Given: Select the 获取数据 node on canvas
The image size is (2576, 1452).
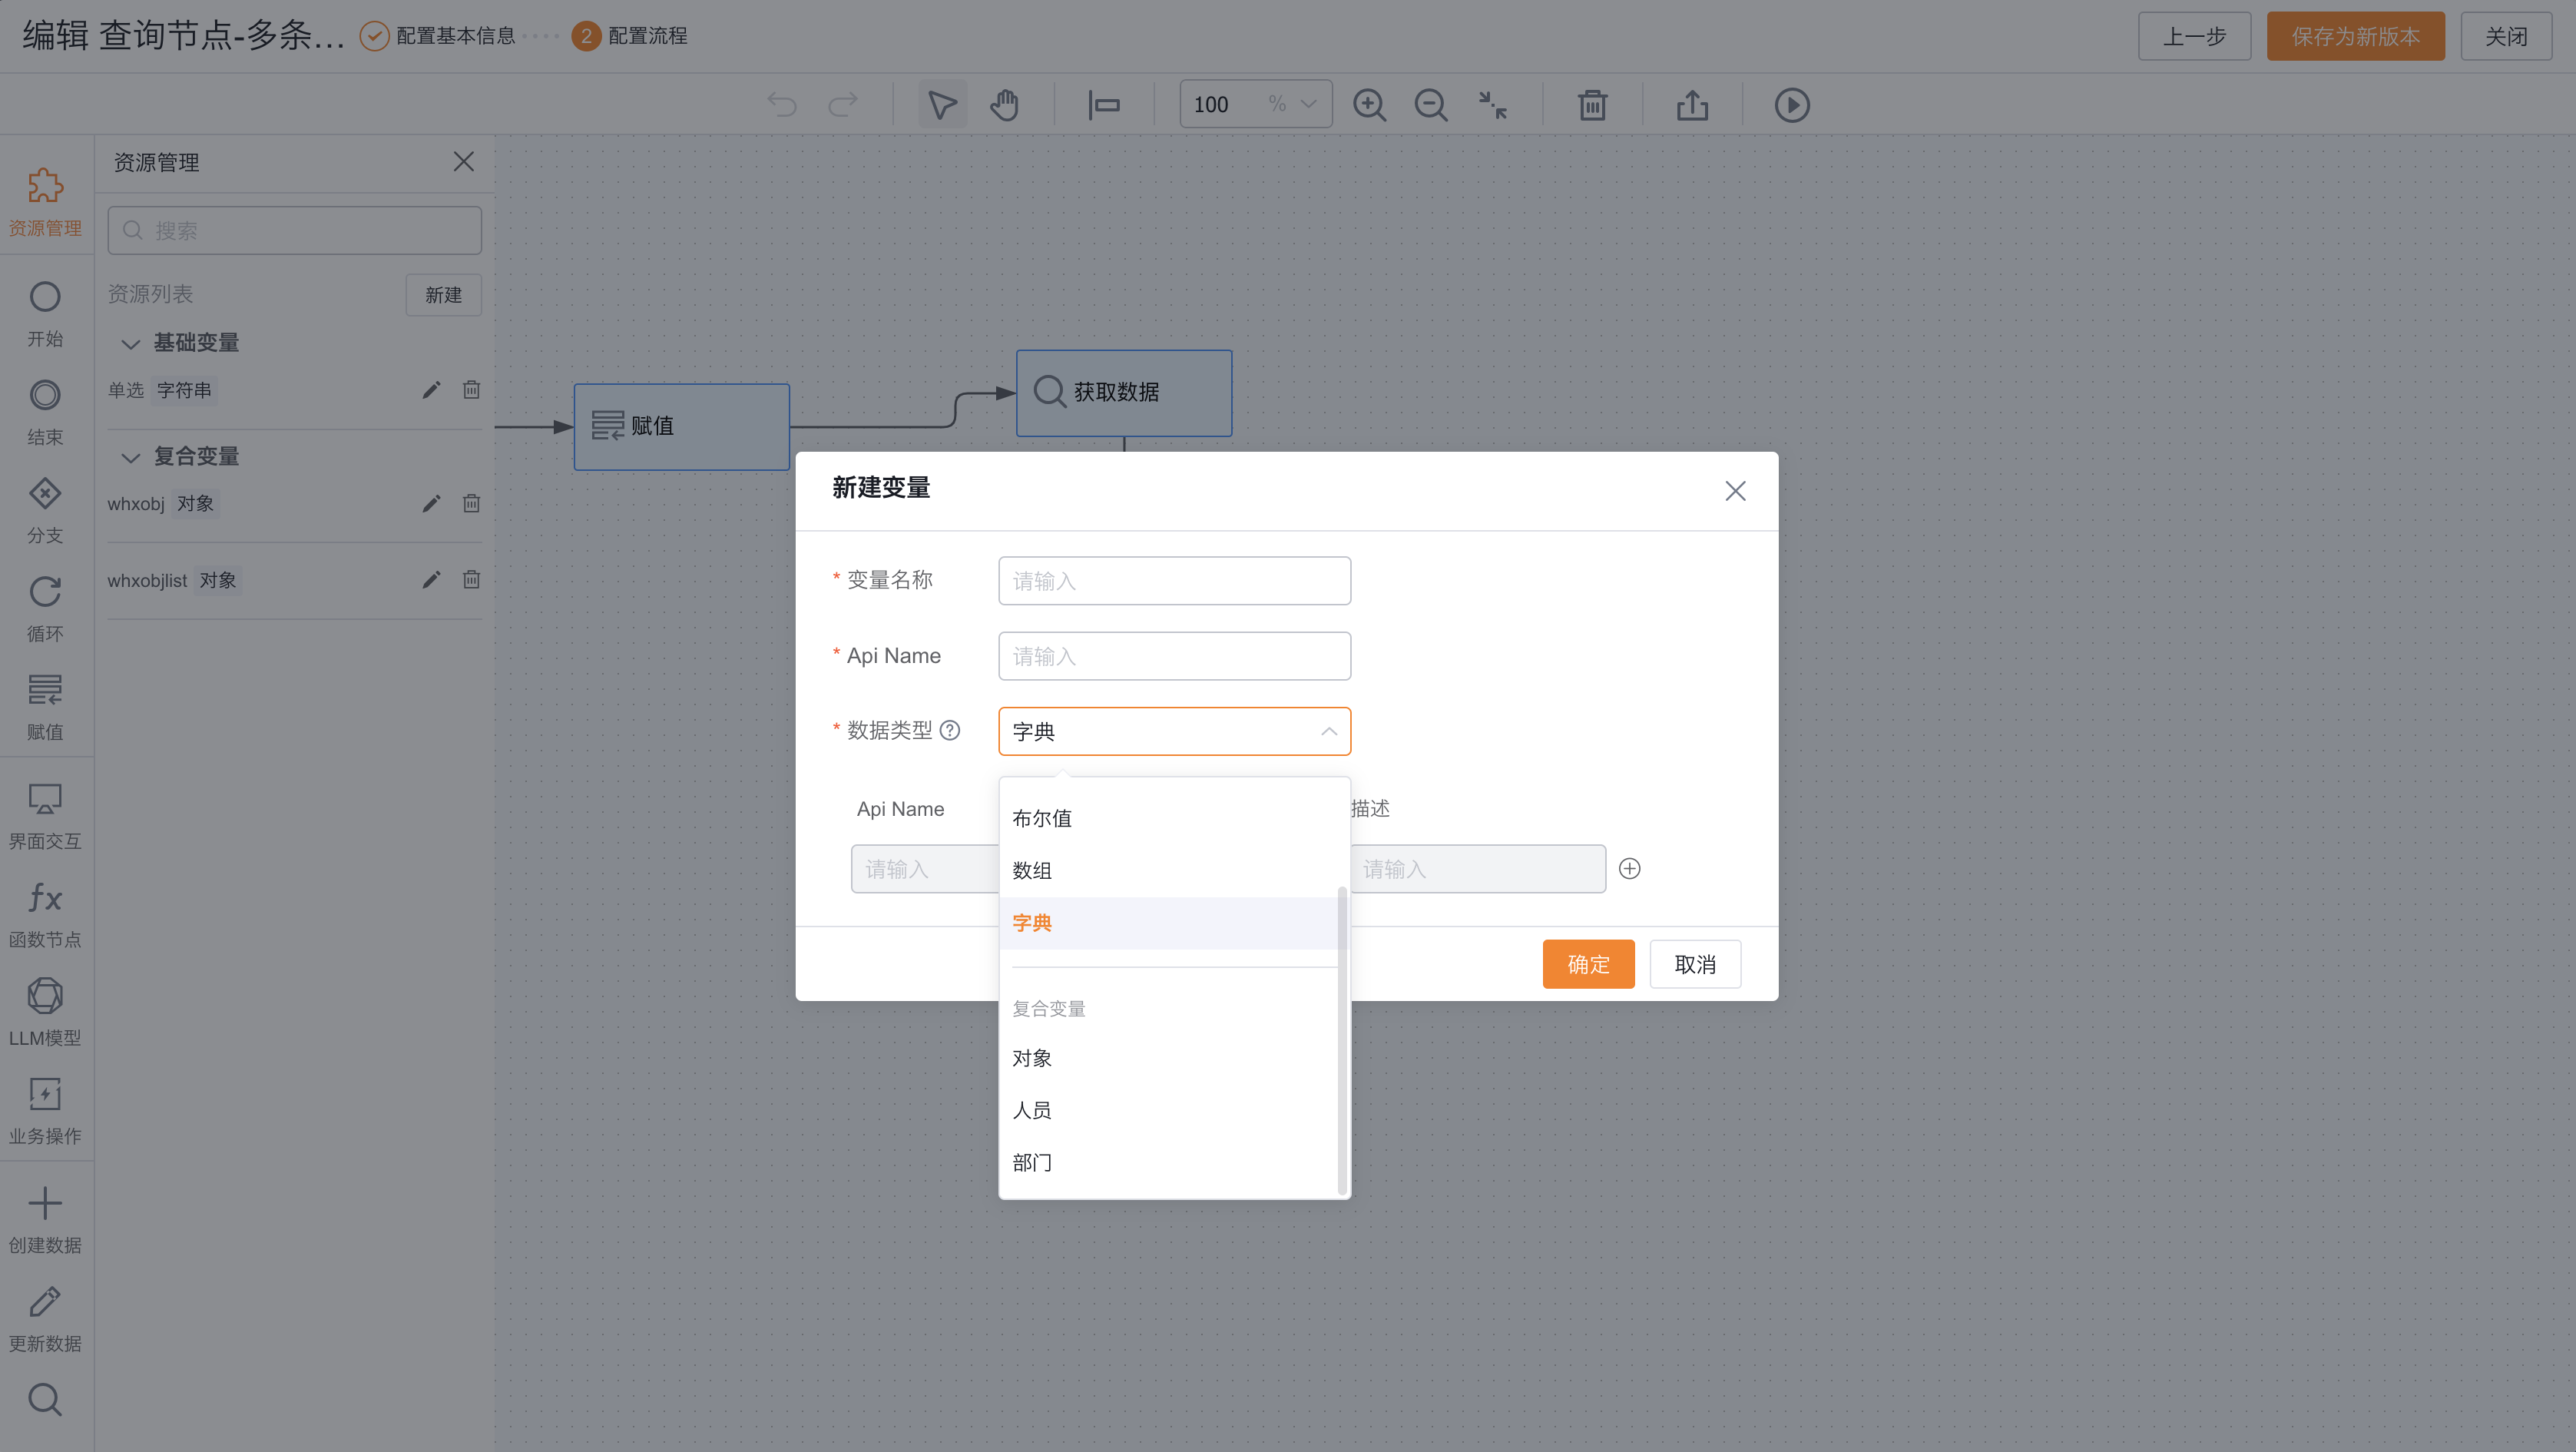Looking at the screenshot, I should tap(1124, 393).
